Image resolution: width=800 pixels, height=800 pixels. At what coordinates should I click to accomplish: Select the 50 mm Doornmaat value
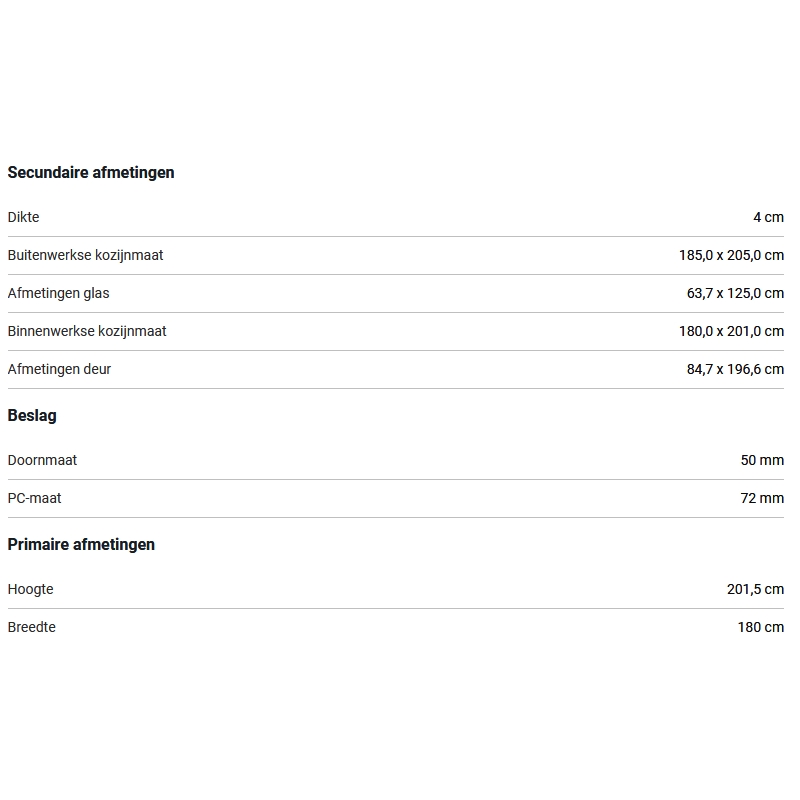click(762, 460)
